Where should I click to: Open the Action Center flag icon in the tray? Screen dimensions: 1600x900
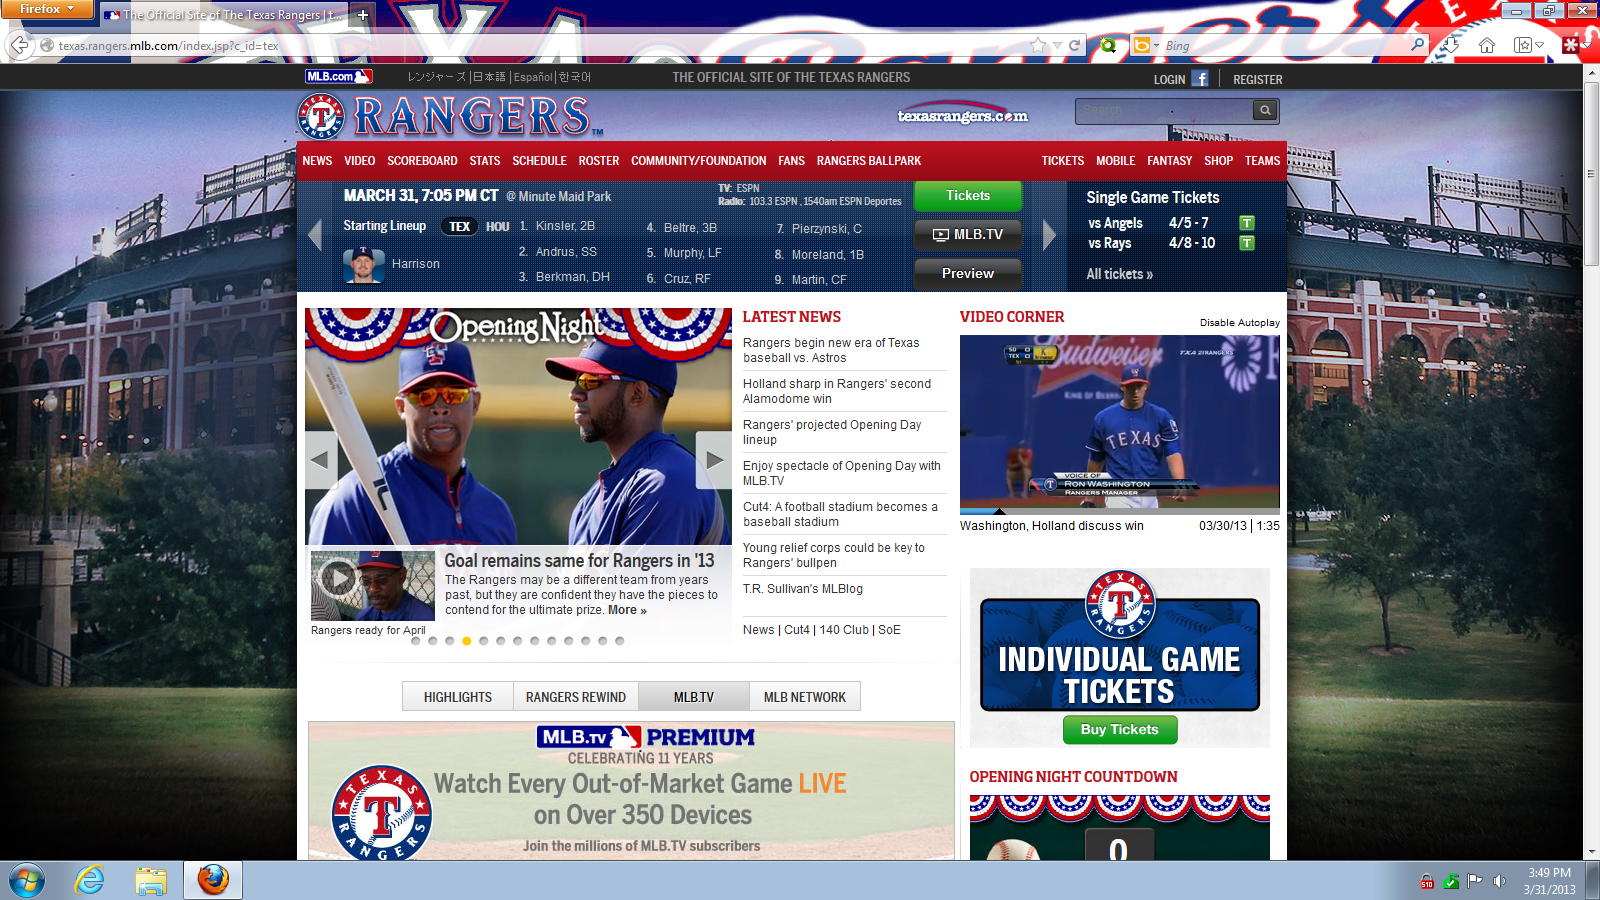pos(1475,881)
